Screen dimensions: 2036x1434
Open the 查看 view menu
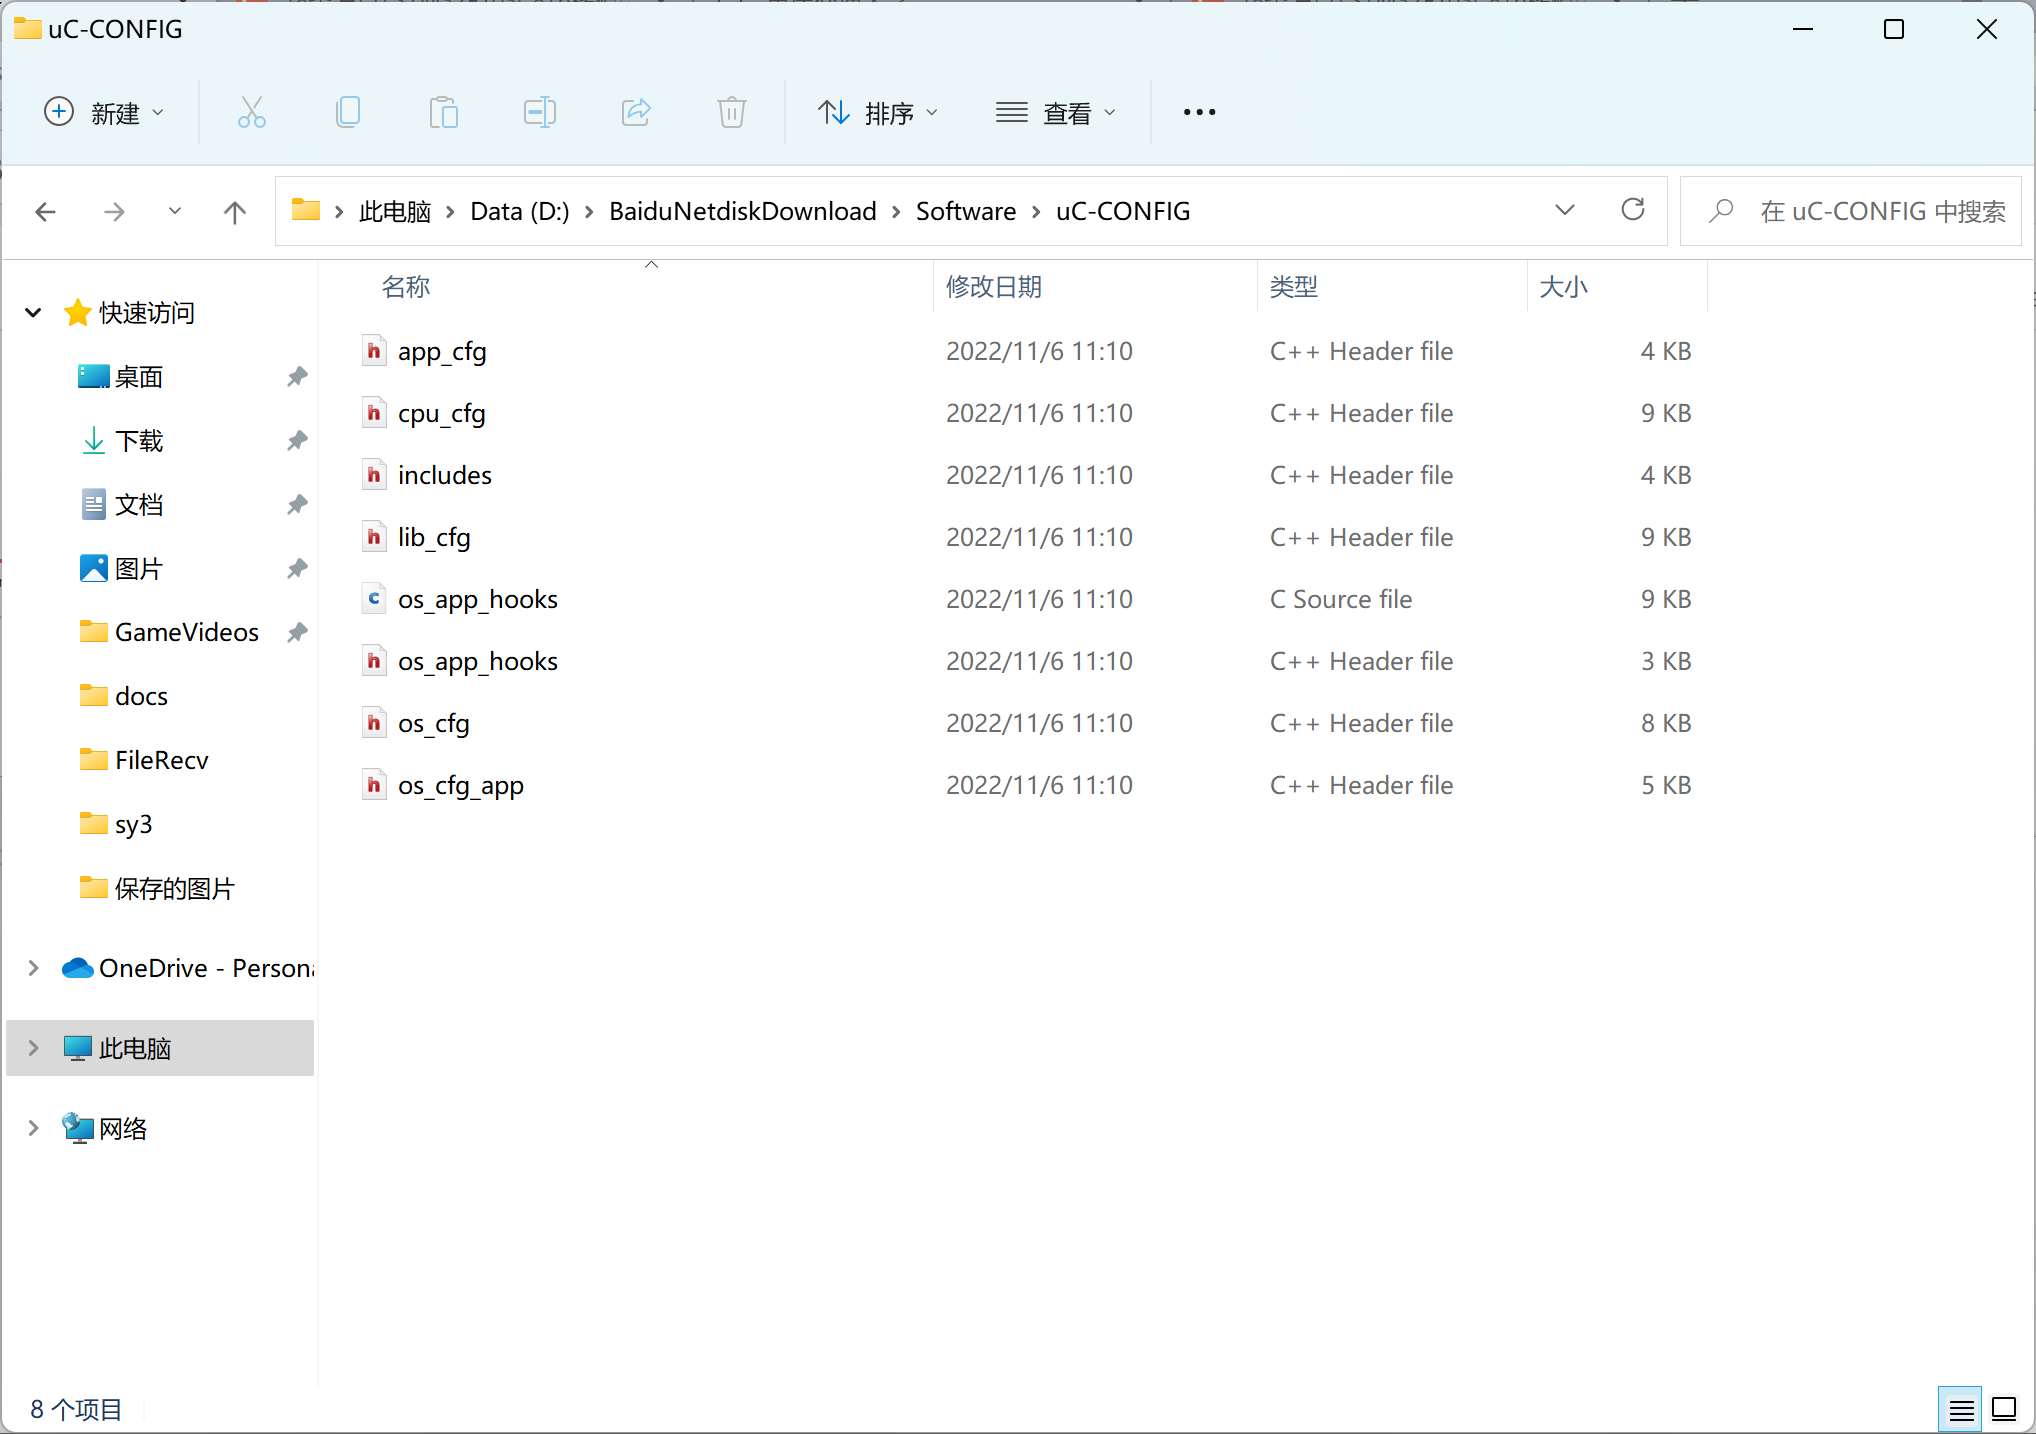[1055, 113]
